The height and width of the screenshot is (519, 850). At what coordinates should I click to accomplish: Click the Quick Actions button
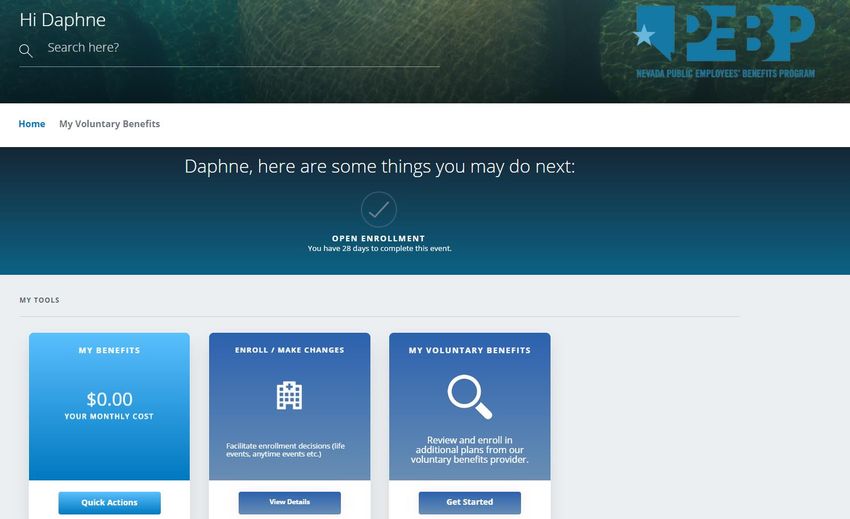[x=110, y=503]
